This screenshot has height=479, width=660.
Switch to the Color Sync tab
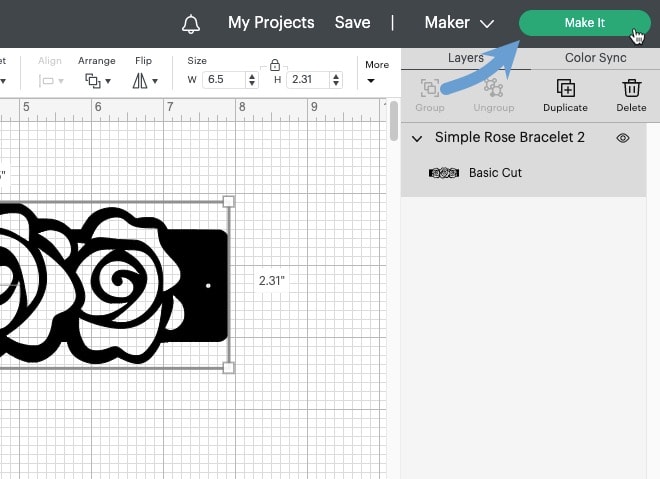[595, 58]
